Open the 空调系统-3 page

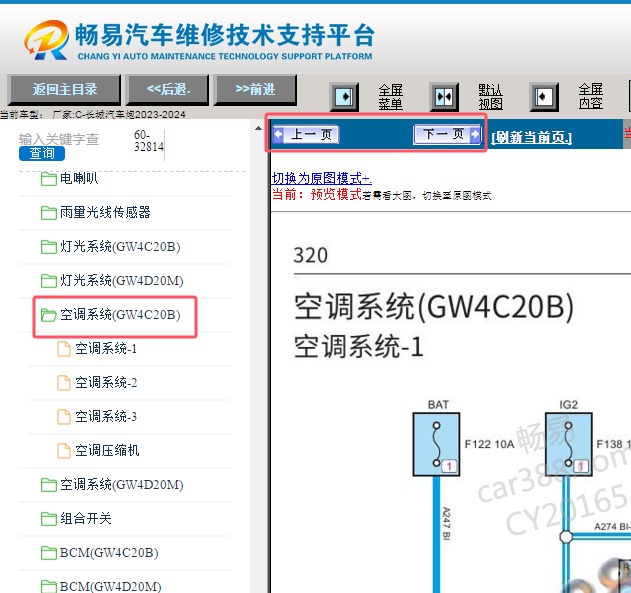click(97, 417)
